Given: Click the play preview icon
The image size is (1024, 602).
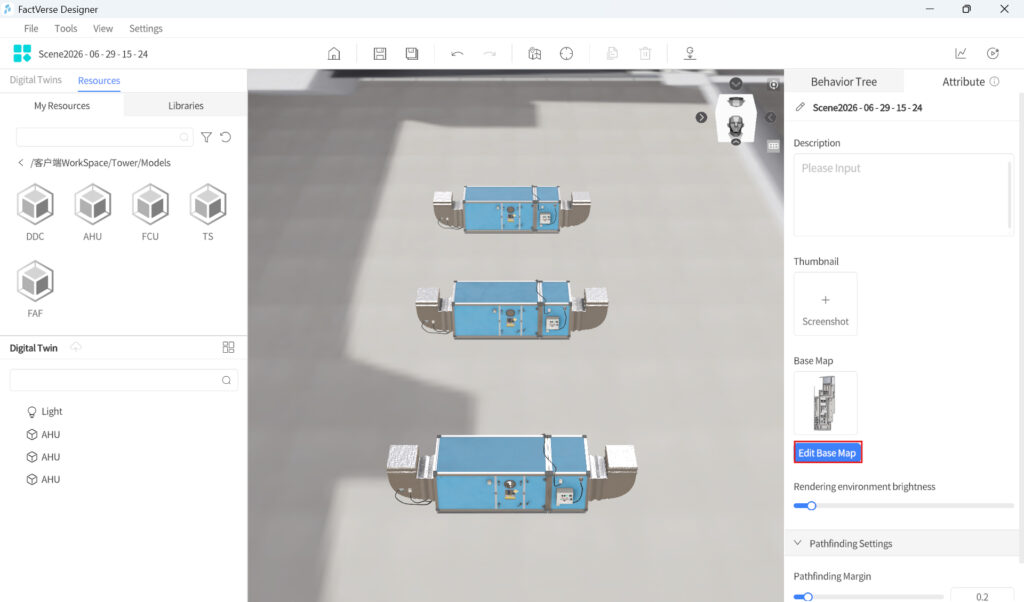Looking at the screenshot, I should pos(993,54).
